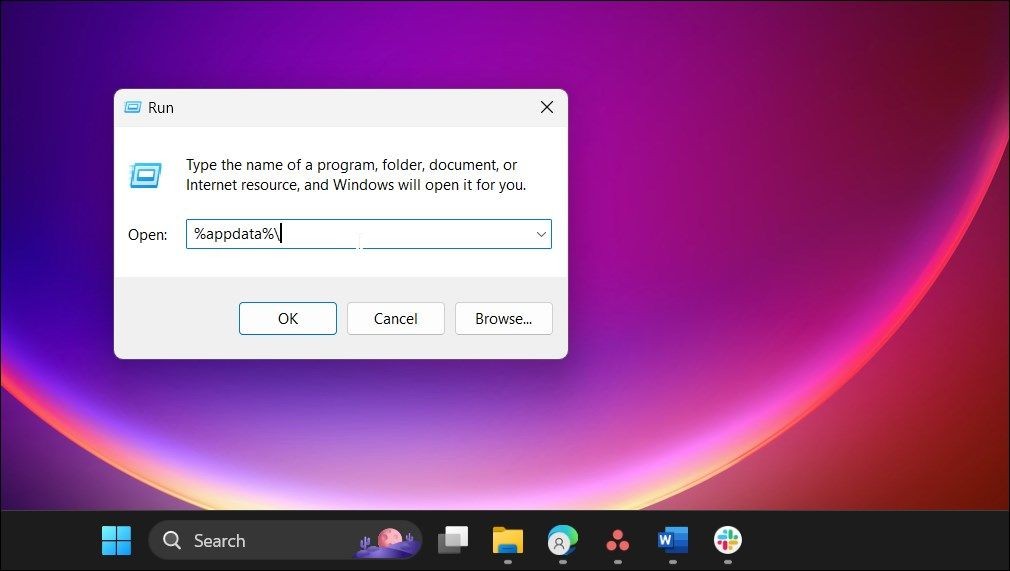Screen dimensions: 1010x571
Task: Open Task View from the taskbar
Action: pos(453,540)
